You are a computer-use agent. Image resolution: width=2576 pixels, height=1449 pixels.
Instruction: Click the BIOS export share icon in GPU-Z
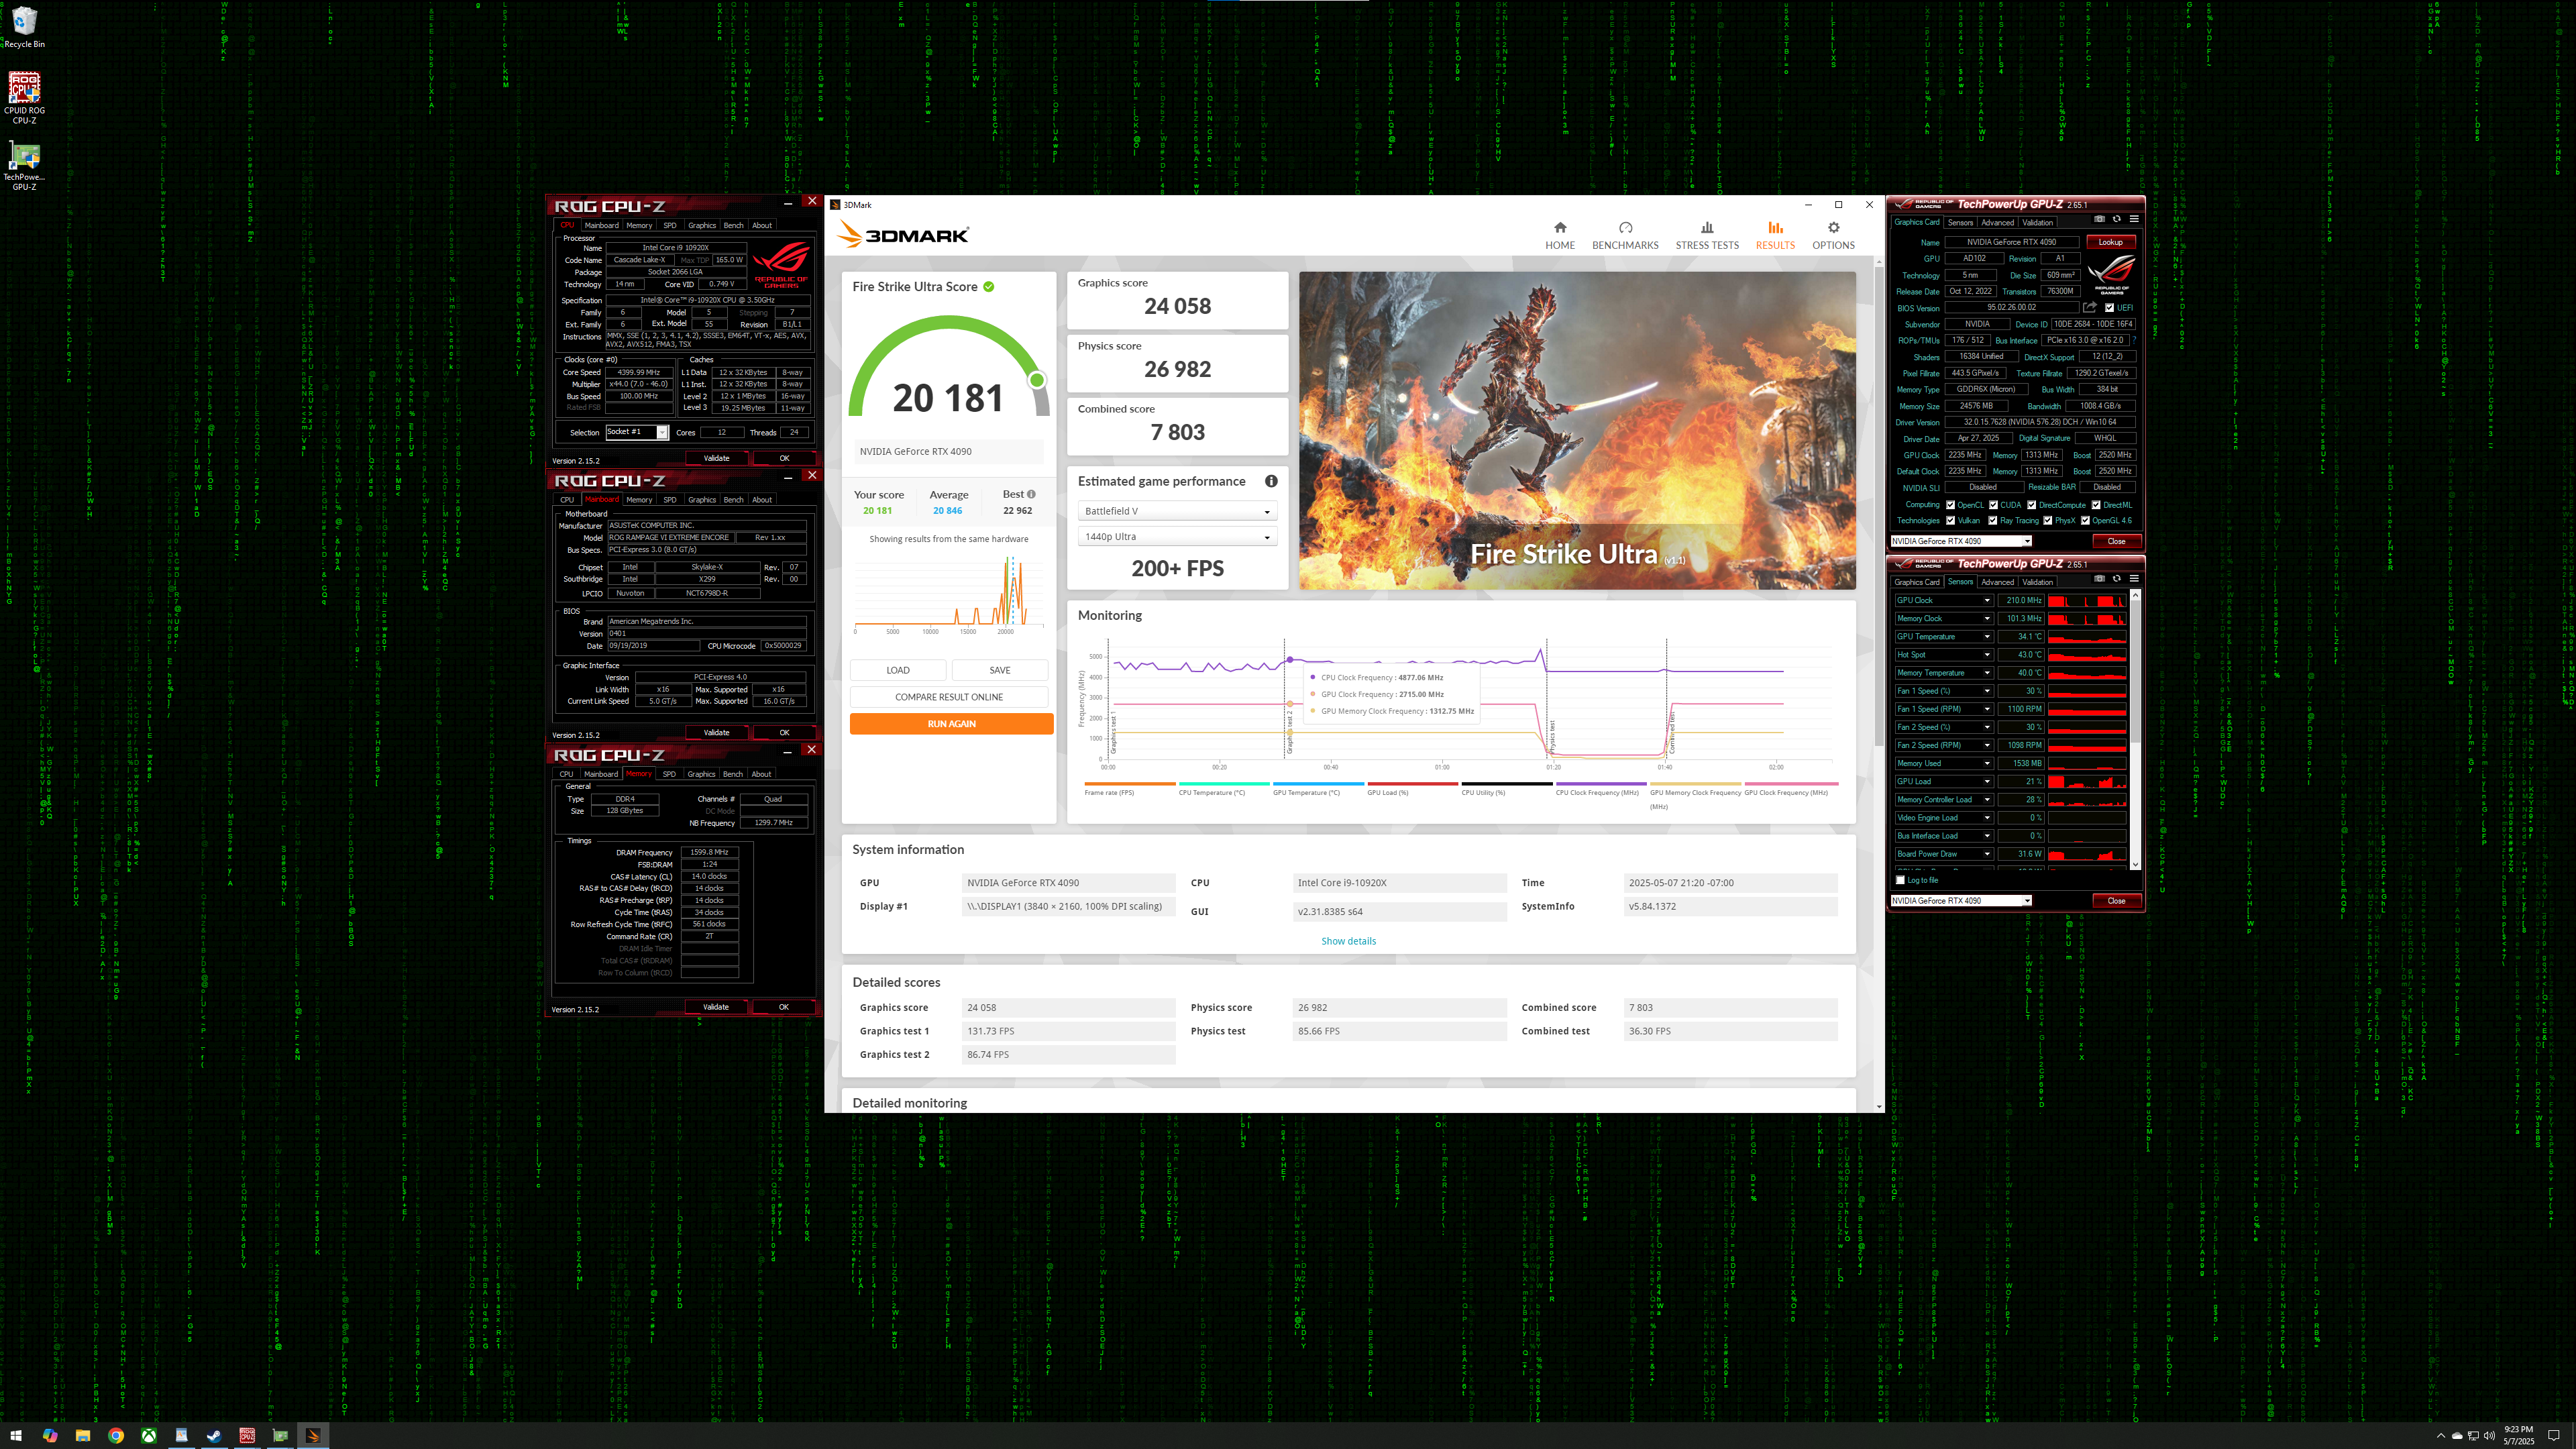tap(2090, 307)
